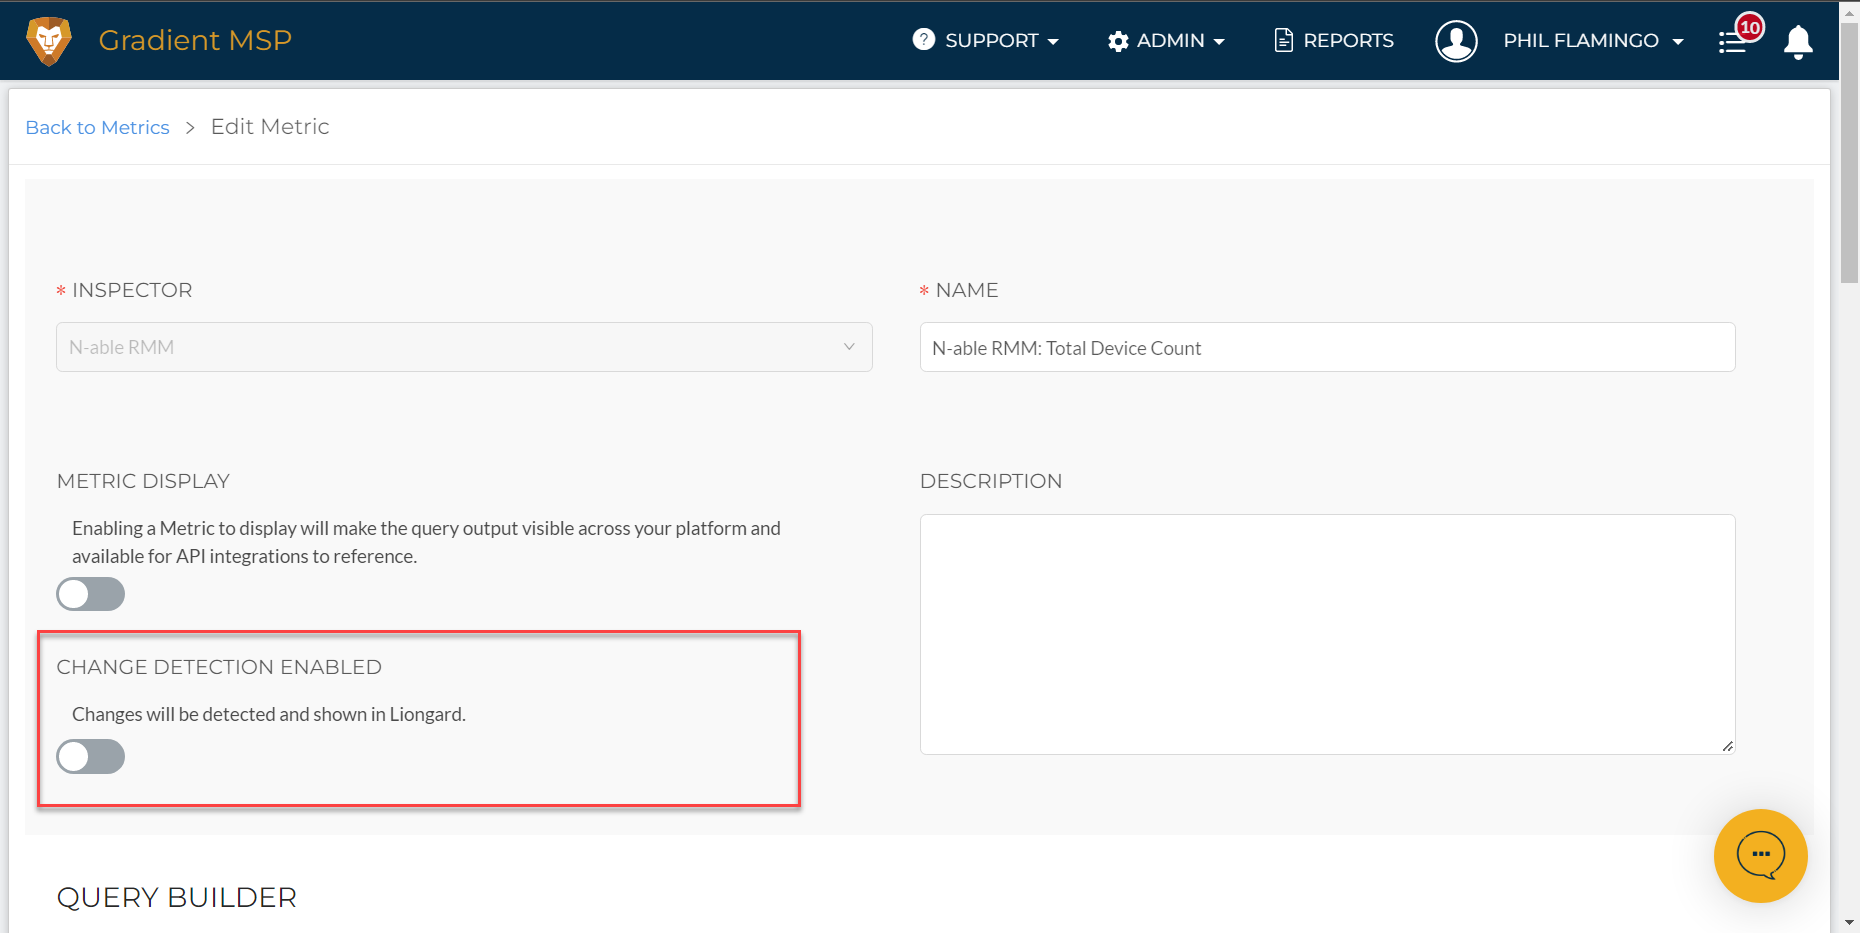Click the page vertical scrollbar thumb
Image resolution: width=1860 pixels, height=933 pixels.
pos(1849,155)
